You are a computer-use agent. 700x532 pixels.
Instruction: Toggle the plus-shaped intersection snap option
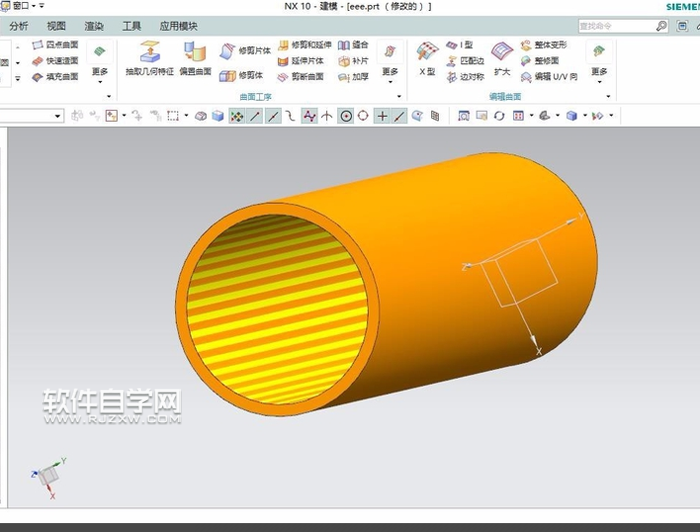tap(382, 116)
